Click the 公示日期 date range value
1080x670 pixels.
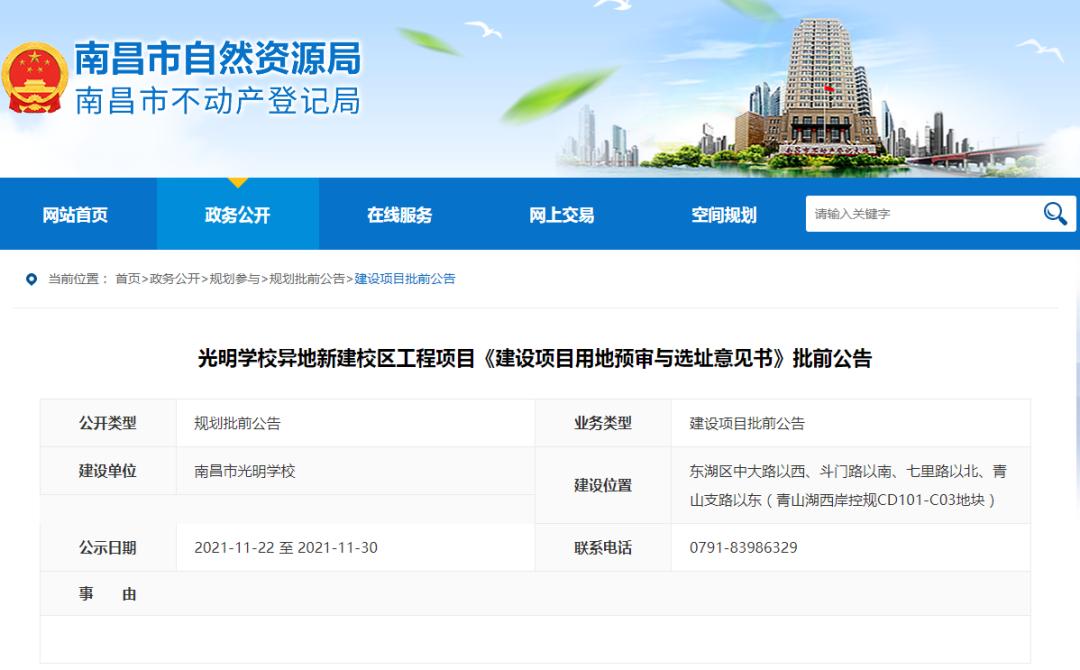285,548
